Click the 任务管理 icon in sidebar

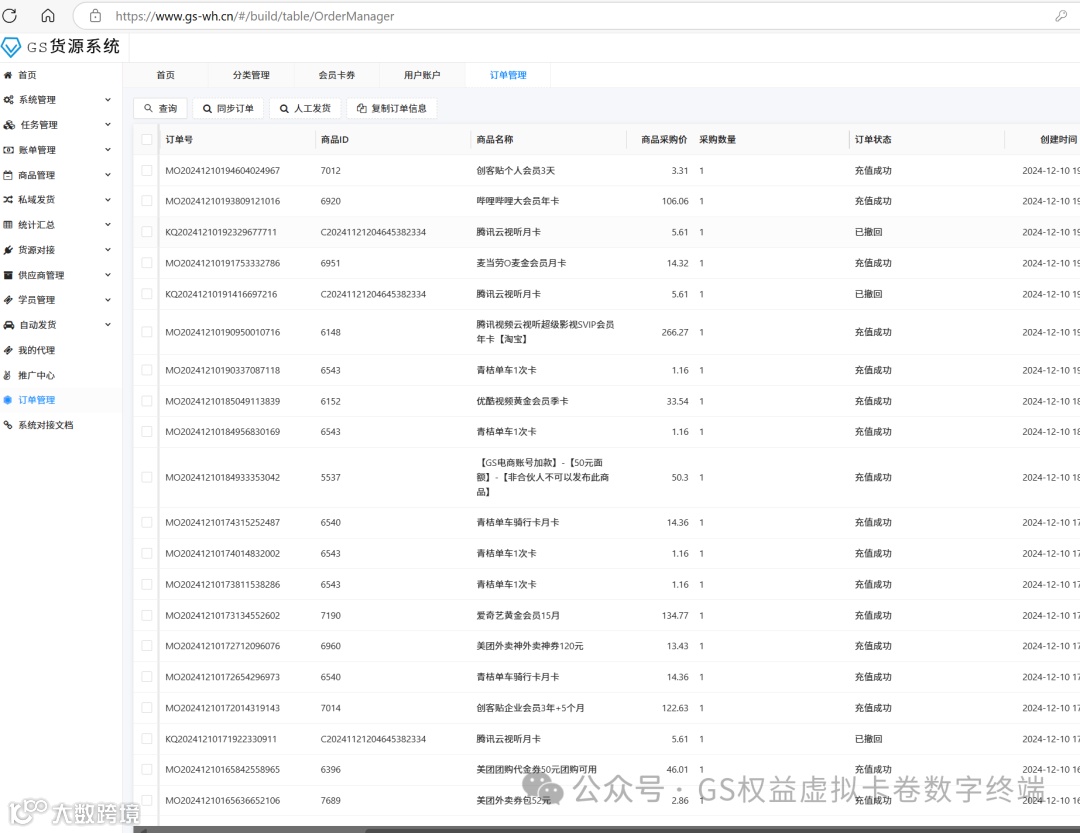coord(9,125)
